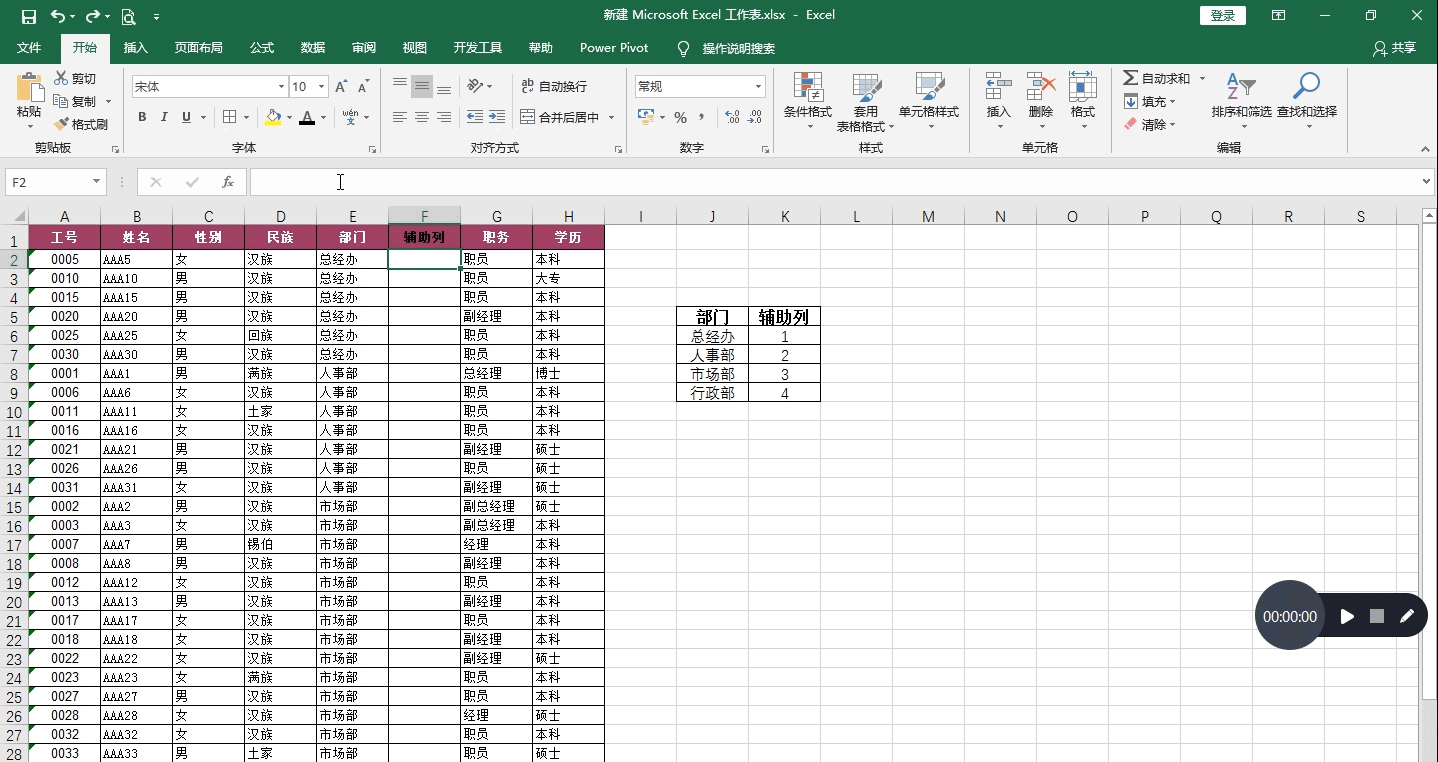Viewport: 1438px width, 762px height.
Task: Toggle bold formatting
Action: click(x=142, y=117)
